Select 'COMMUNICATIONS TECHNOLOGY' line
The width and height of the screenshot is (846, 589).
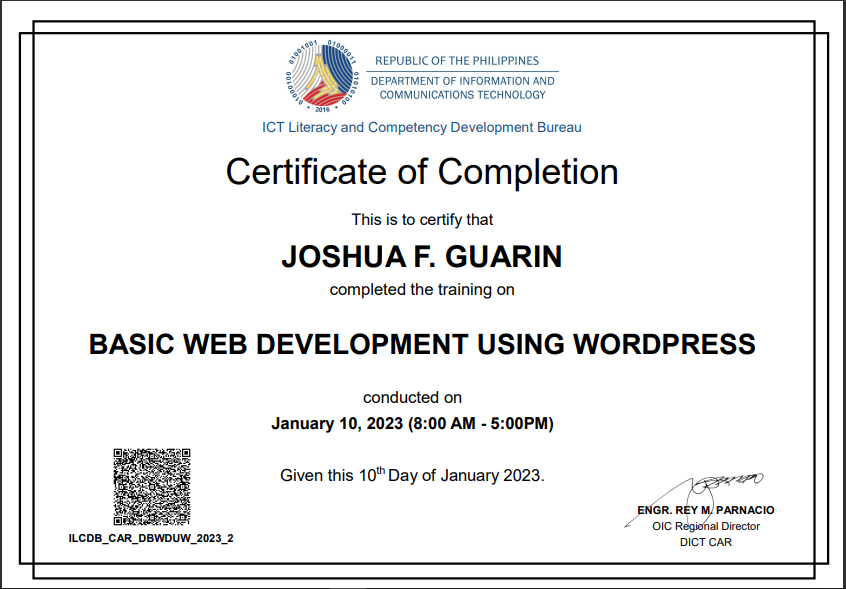[x=462, y=95]
